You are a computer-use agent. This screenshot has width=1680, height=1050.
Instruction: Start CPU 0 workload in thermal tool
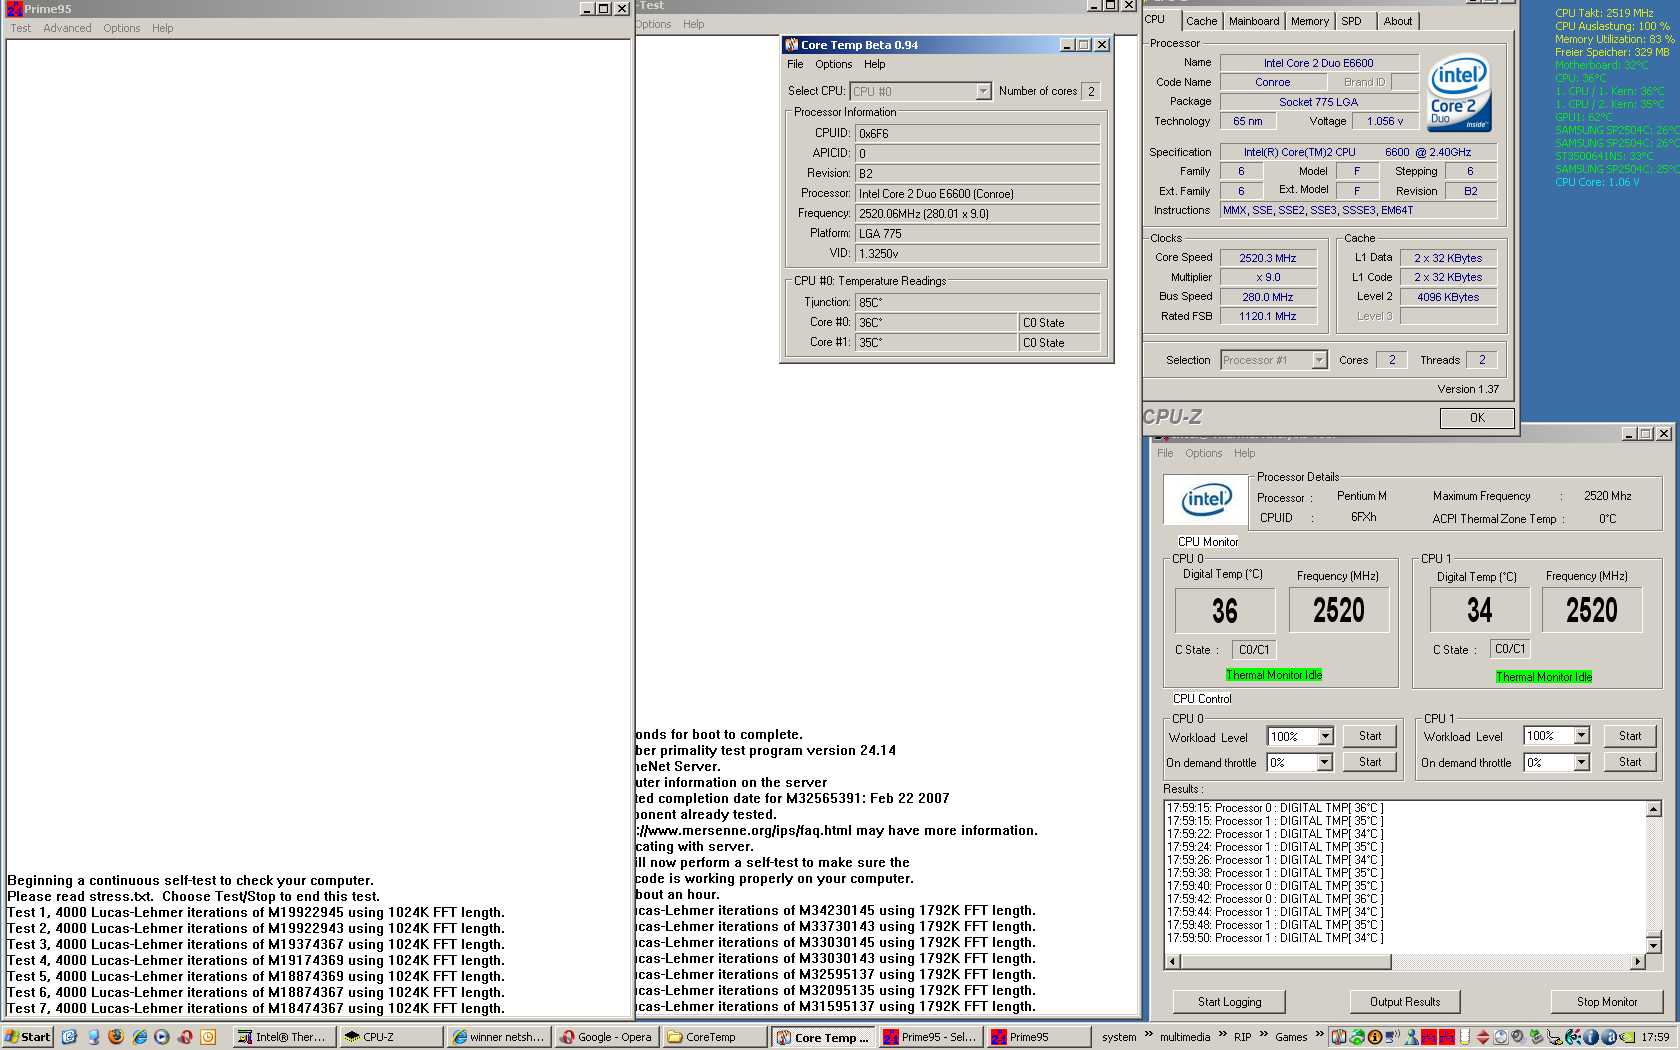tap(1370, 736)
